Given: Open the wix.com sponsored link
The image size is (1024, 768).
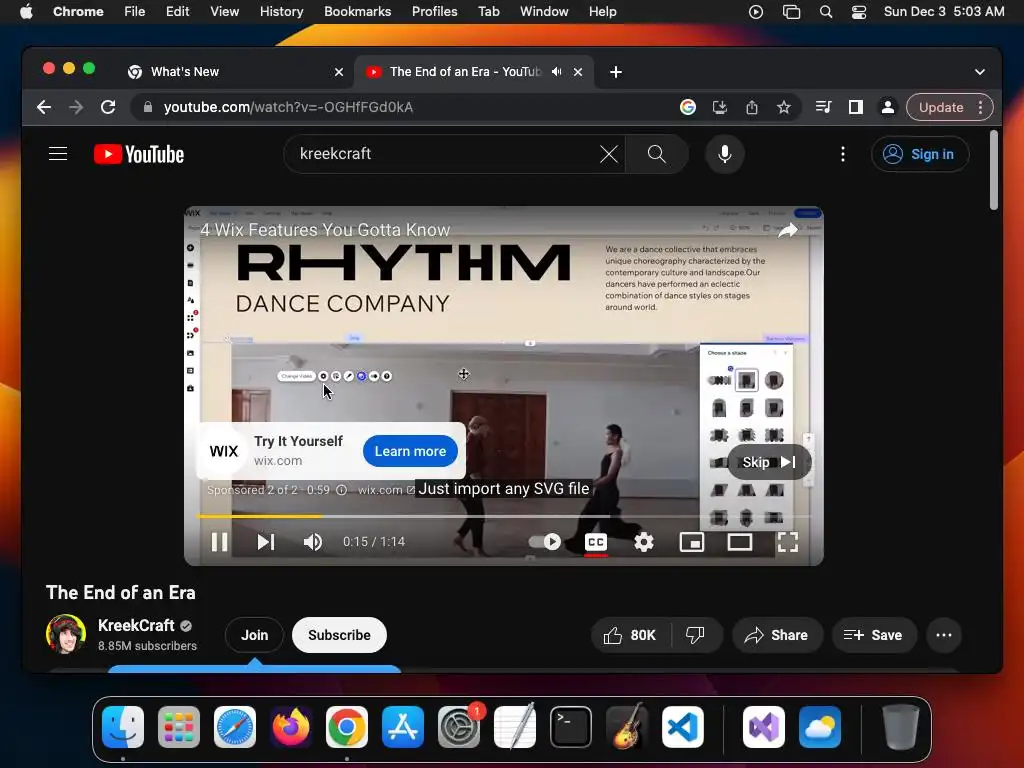Looking at the screenshot, I should click(385, 490).
